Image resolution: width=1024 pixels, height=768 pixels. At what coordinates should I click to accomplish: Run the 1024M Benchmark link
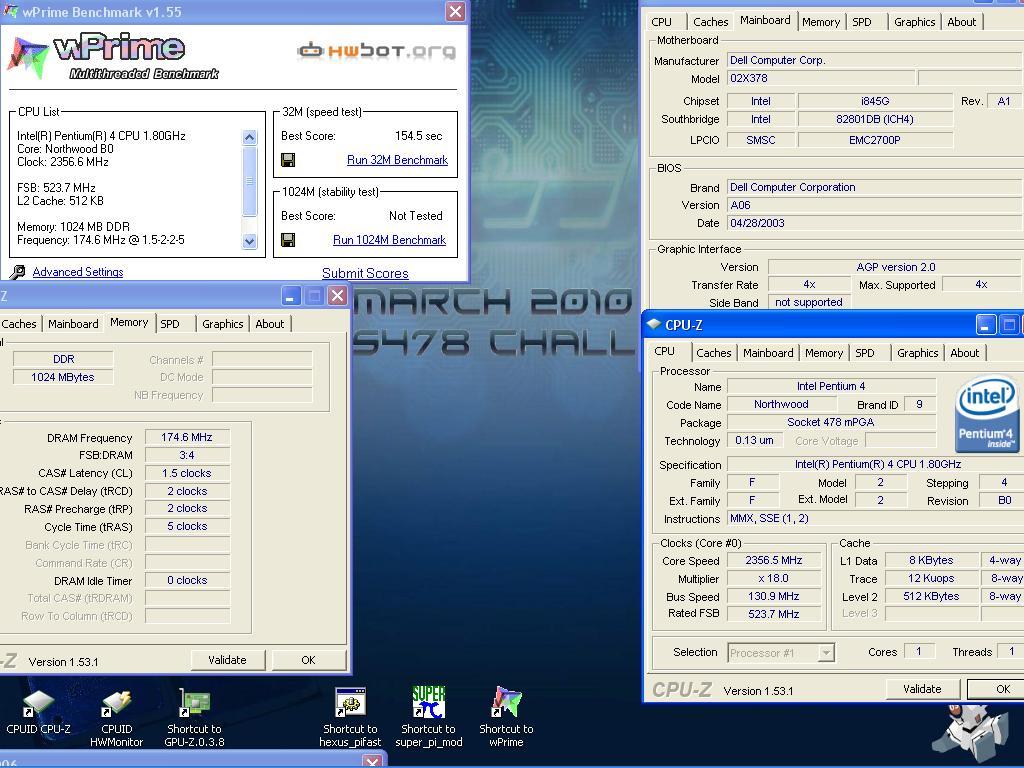point(389,240)
